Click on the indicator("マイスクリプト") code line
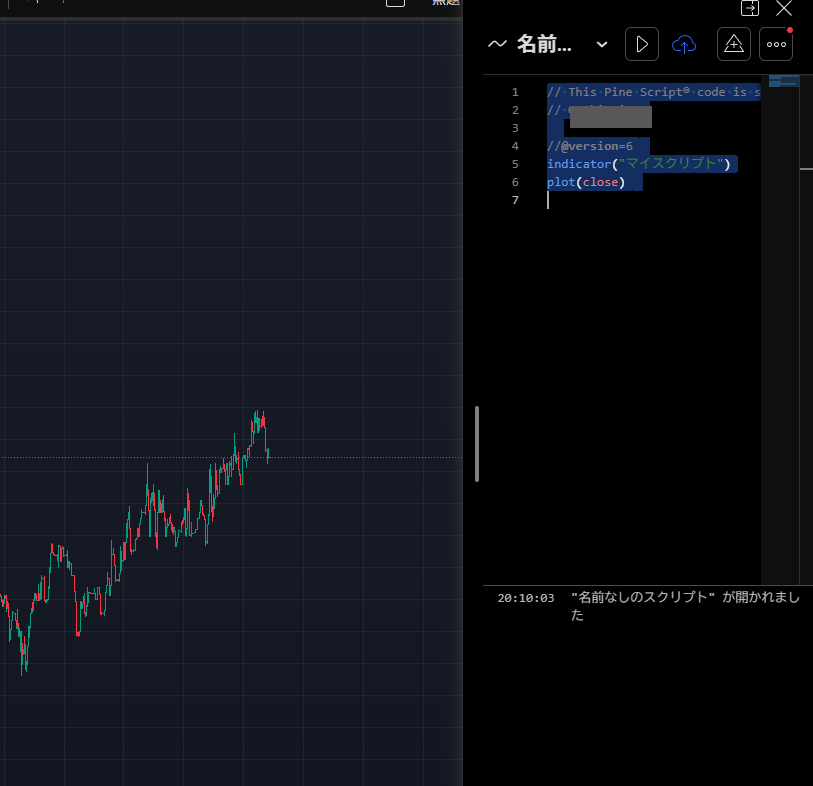The height and width of the screenshot is (786, 813). (x=639, y=164)
